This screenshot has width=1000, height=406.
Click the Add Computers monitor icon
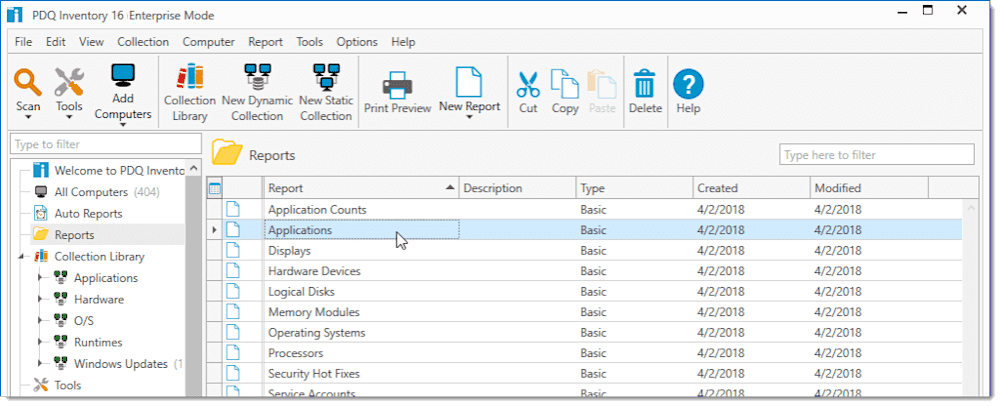[123, 75]
